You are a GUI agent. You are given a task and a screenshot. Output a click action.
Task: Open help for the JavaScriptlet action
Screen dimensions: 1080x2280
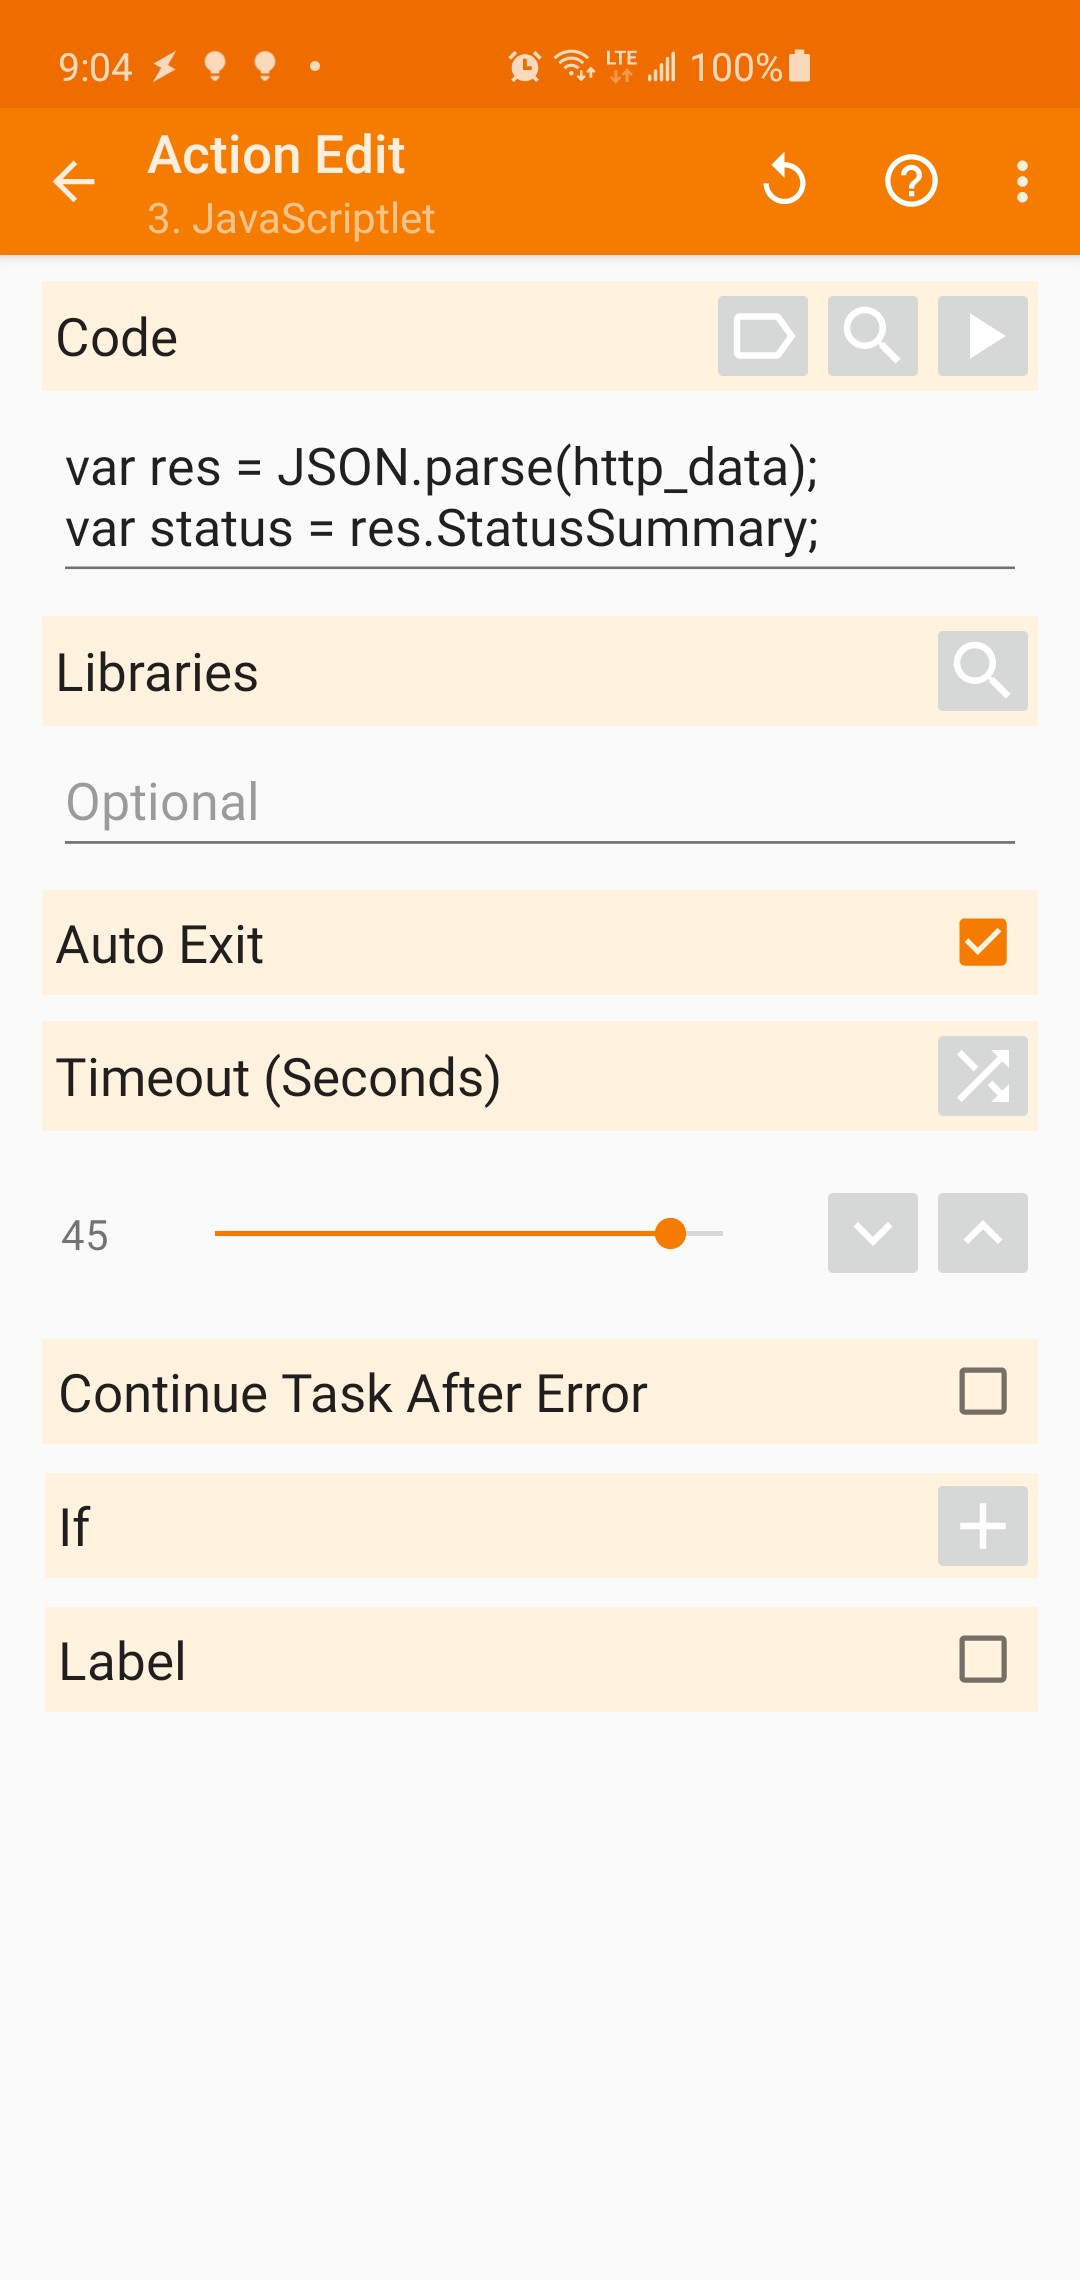pos(911,181)
